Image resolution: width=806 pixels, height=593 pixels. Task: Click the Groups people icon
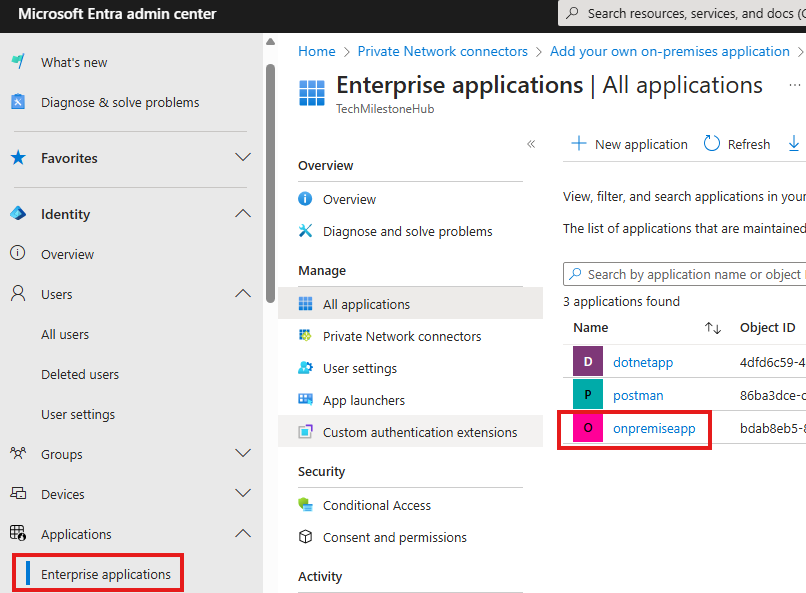(x=18, y=453)
